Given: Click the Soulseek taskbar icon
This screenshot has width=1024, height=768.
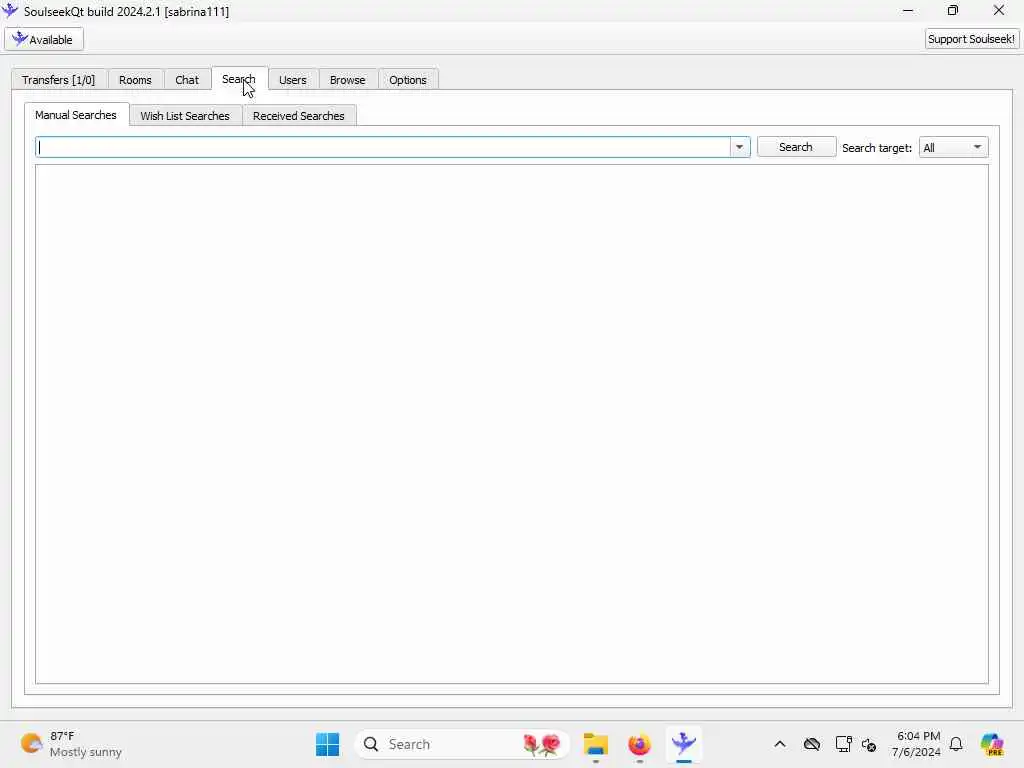Looking at the screenshot, I should coord(684,744).
